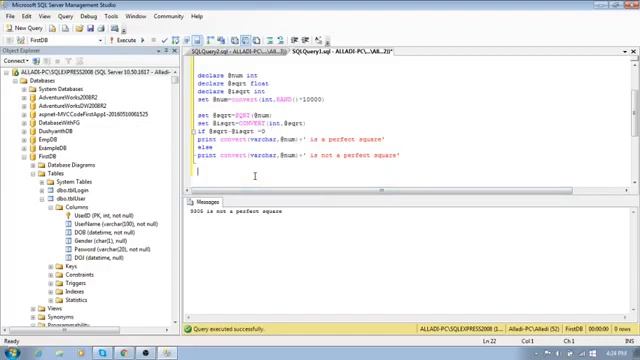
Task: Open the Edit menu
Action: [x=27, y=16]
